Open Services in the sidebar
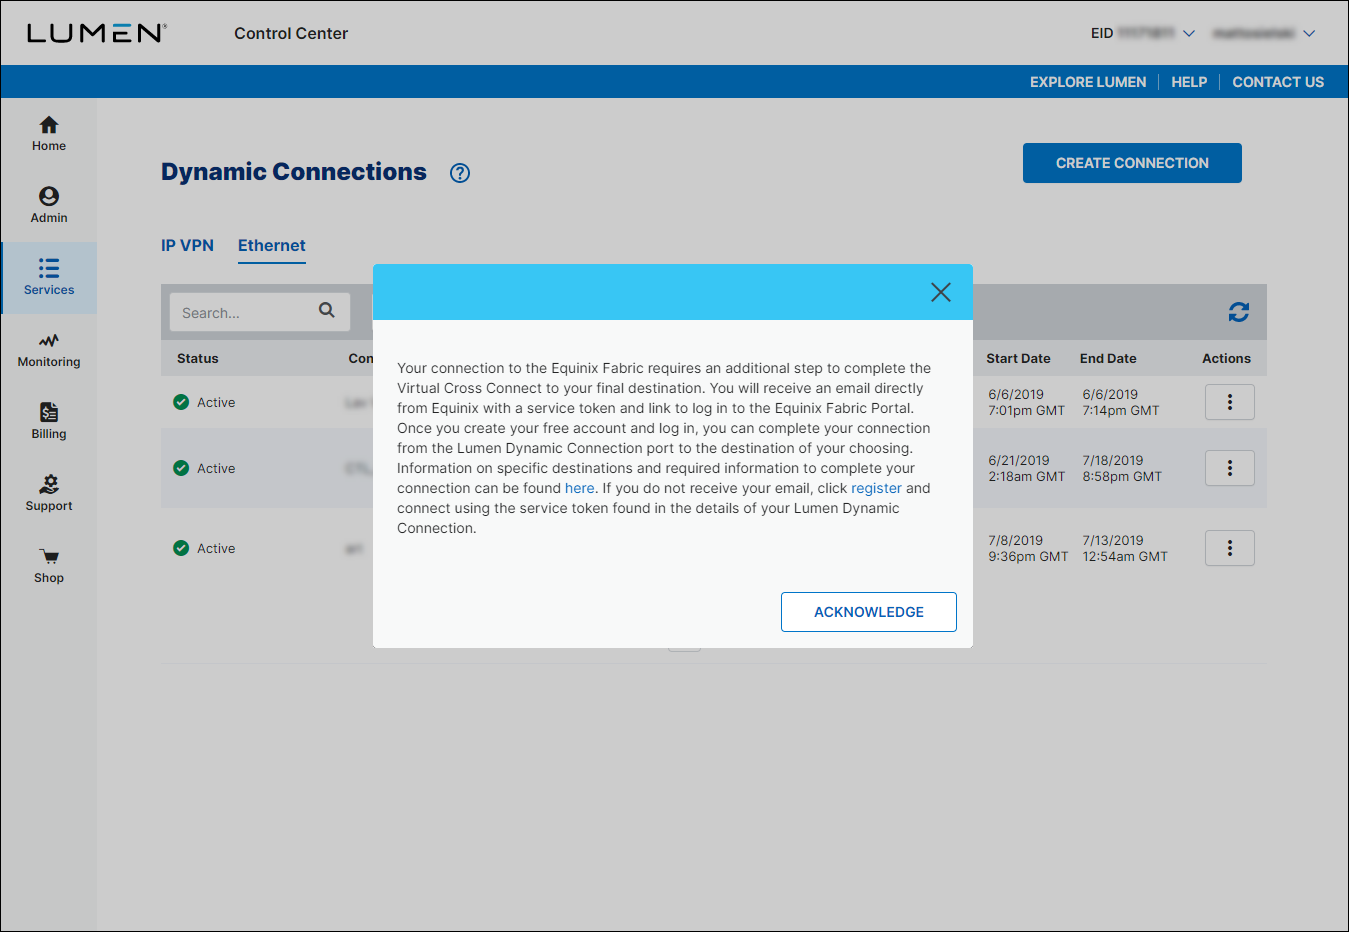The width and height of the screenshot is (1349, 932). tap(49, 278)
